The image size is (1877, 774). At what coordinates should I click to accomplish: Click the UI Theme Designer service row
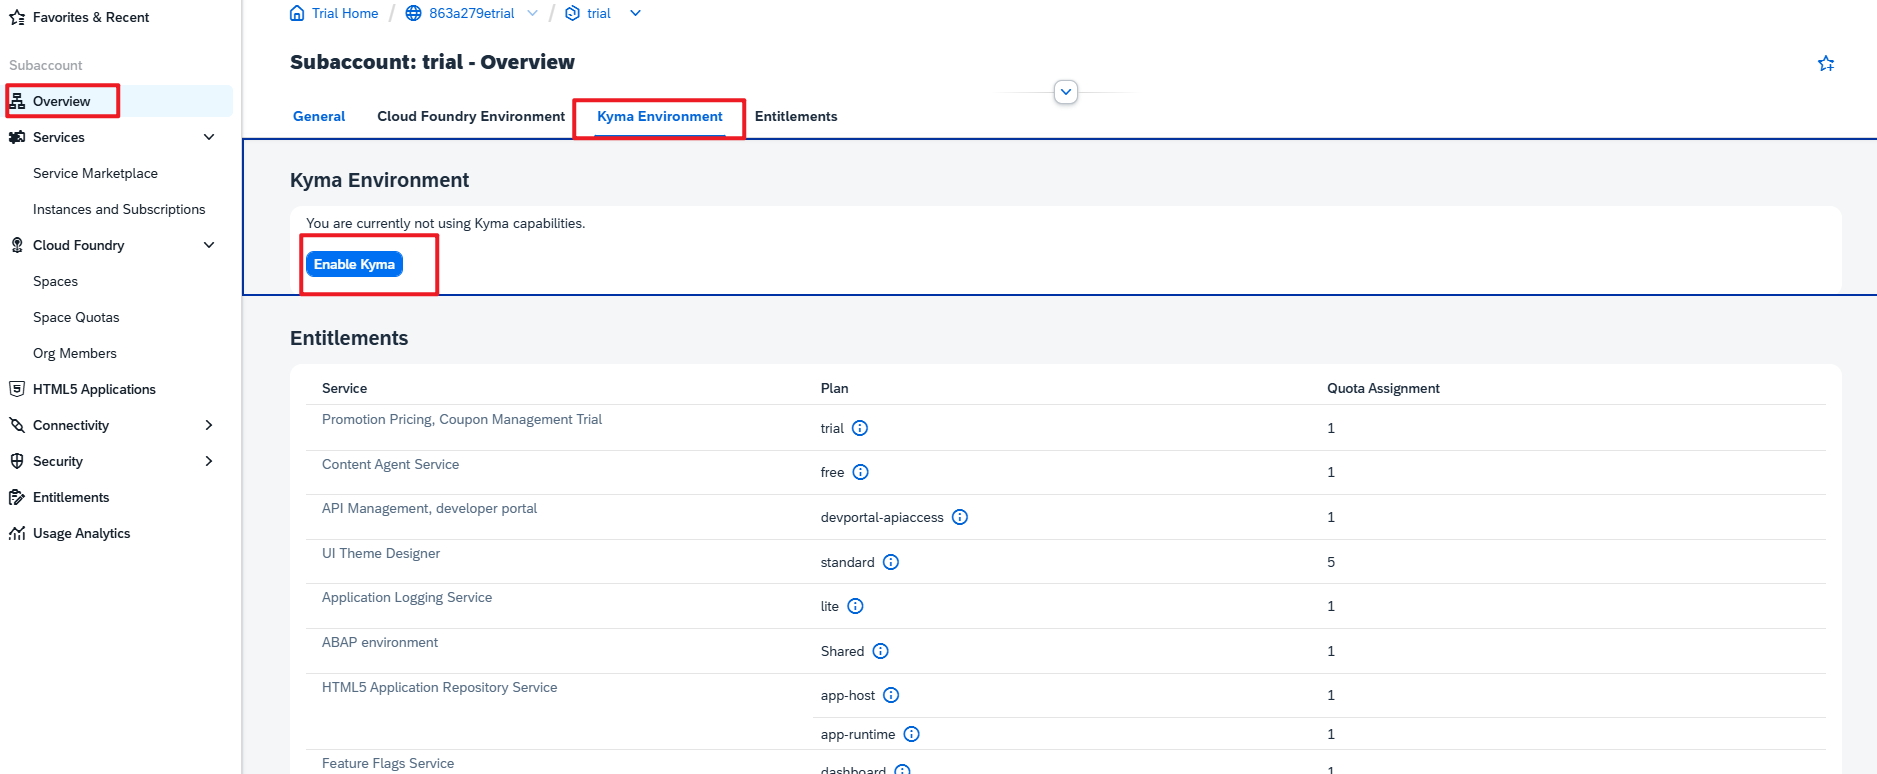(x=381, y=553)
